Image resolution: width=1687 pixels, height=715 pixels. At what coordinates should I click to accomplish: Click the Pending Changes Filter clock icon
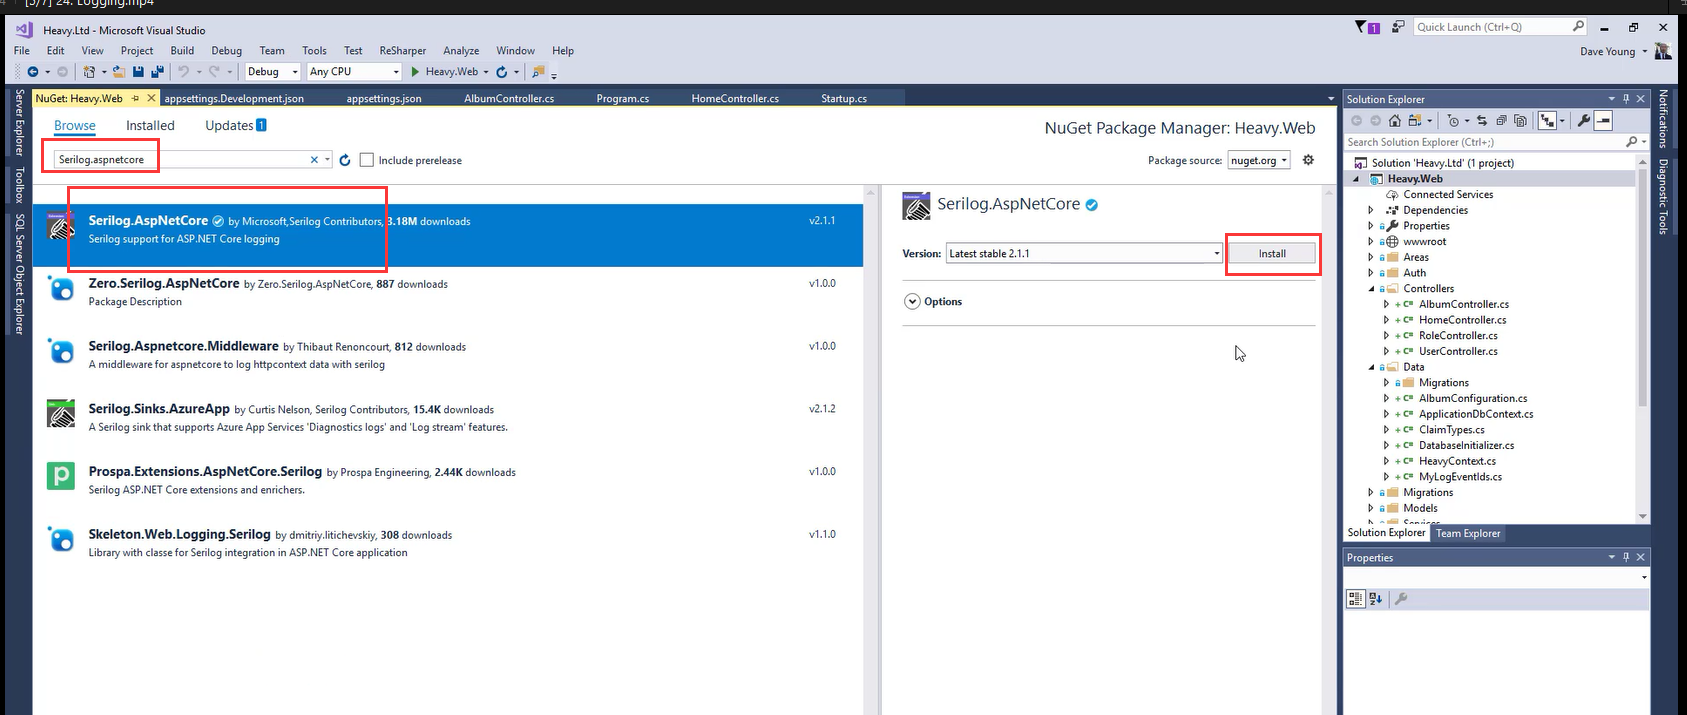pos(1454,121)
